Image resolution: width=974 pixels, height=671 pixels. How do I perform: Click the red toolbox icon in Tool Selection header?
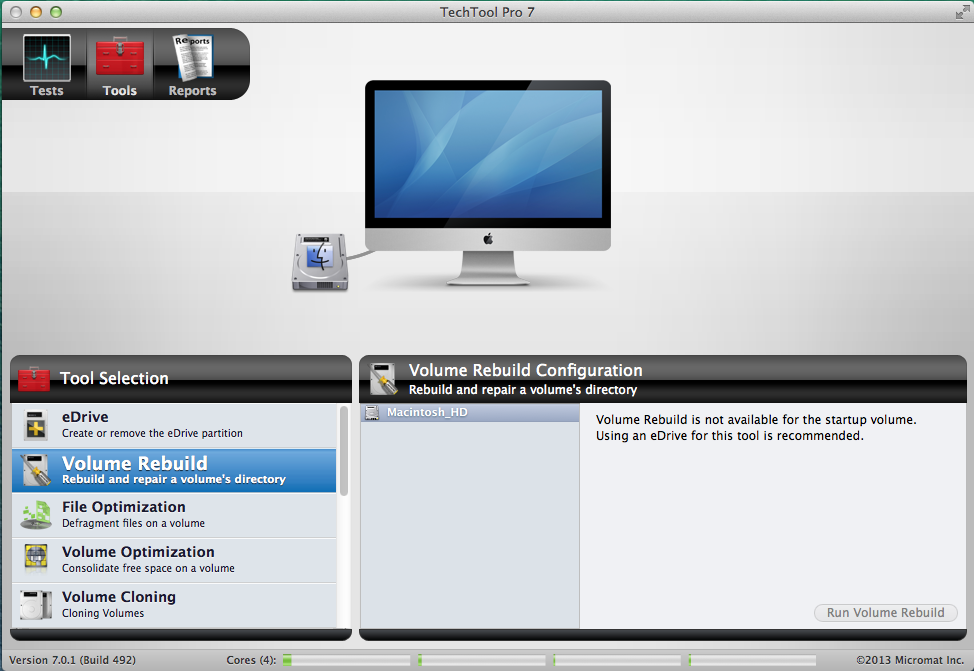click(x=34, y=378)
